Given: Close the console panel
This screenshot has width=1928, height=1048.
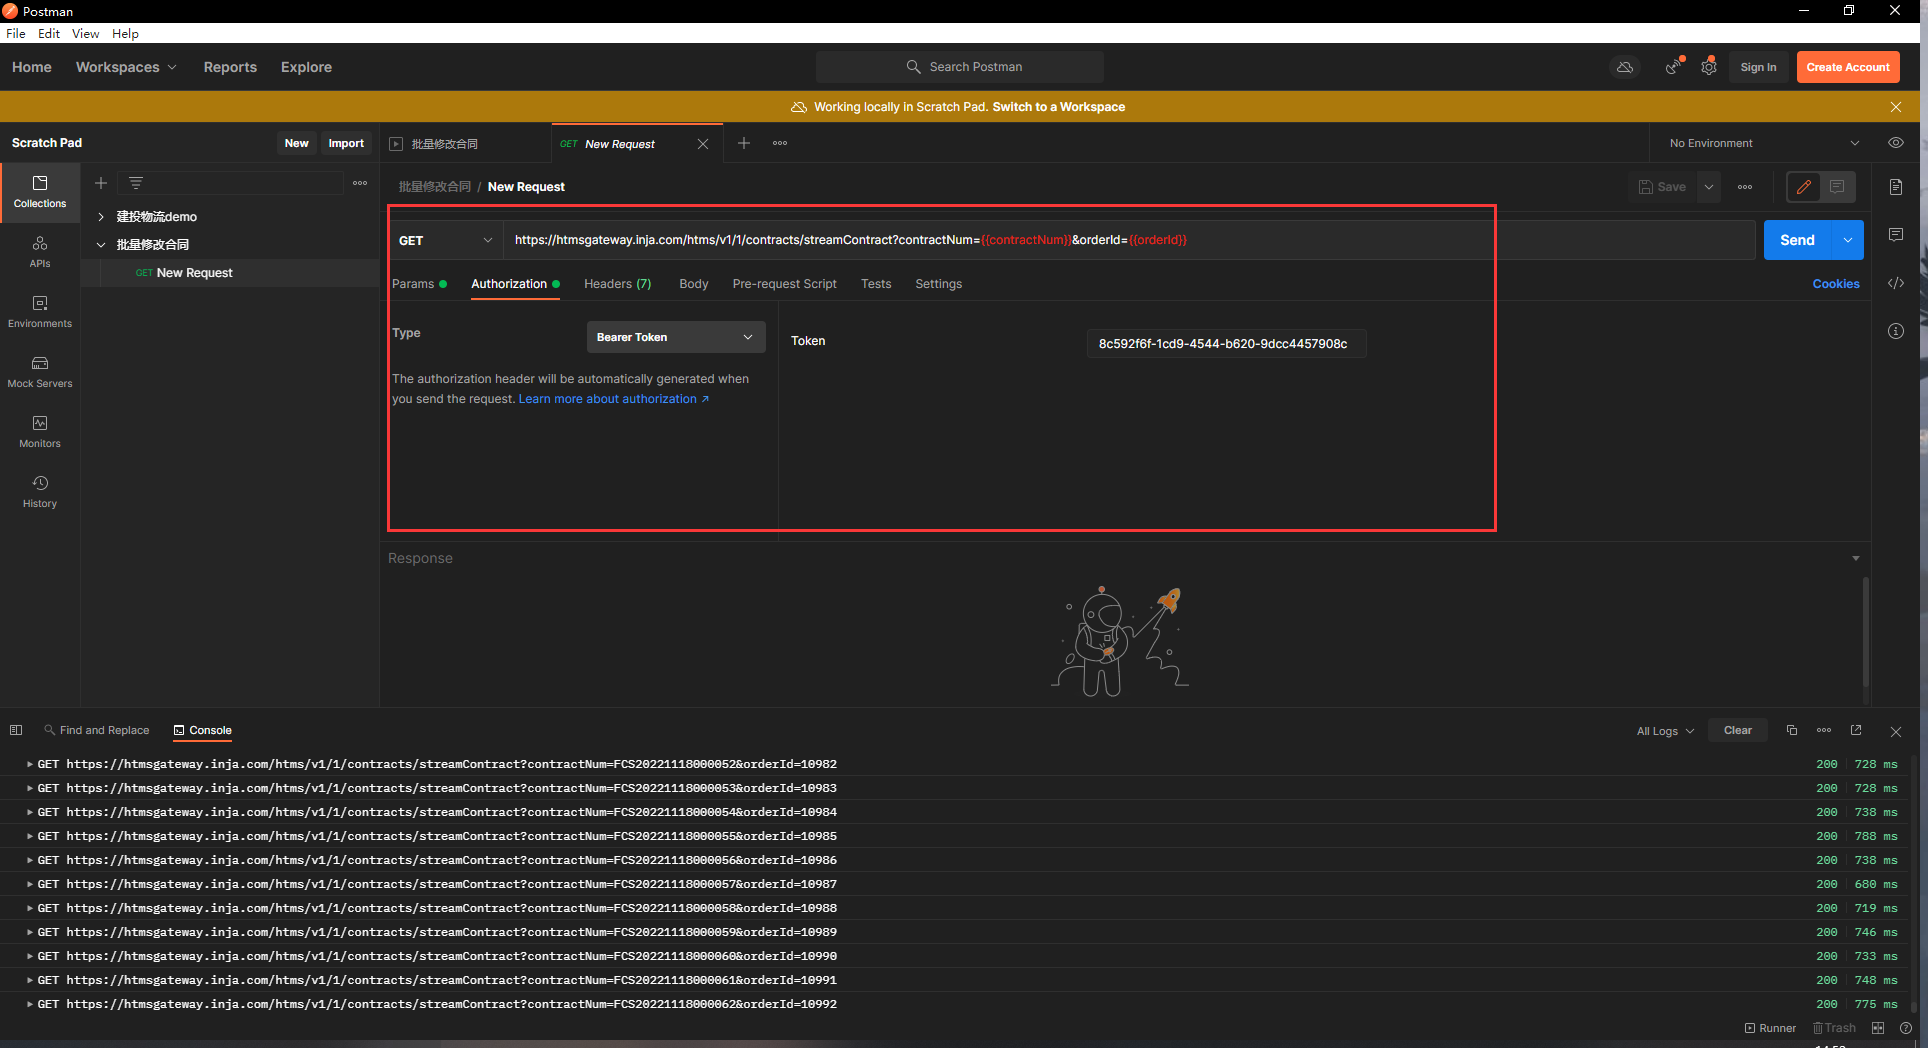Looking at the screenshot, I should [x=1896, y=731].
